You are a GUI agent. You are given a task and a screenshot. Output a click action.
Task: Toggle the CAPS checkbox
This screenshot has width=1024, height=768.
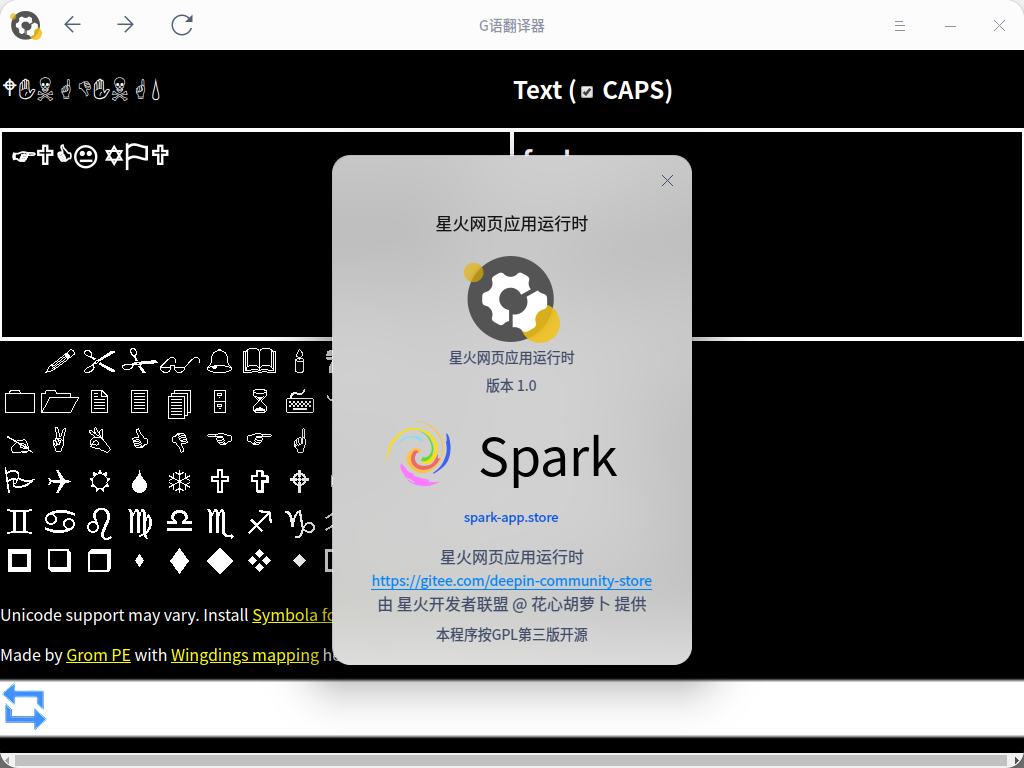click(587, 92)
